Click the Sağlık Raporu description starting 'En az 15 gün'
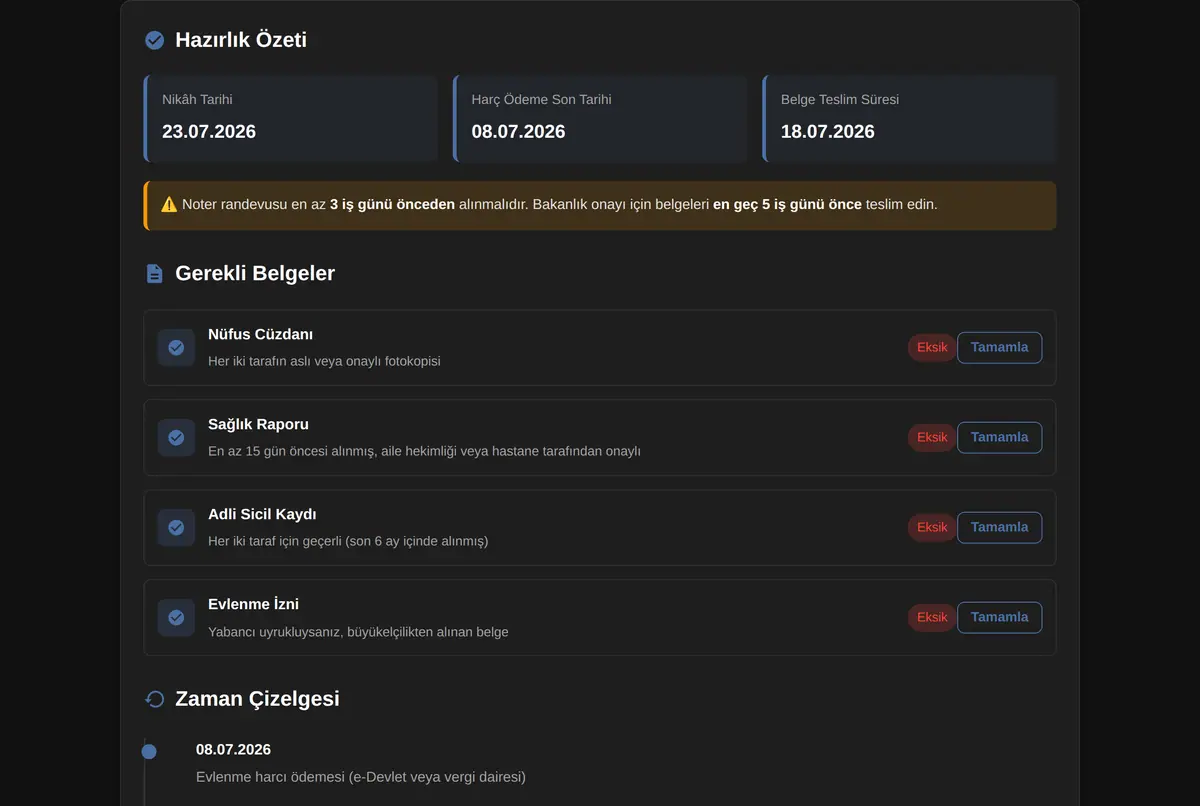Viewport: 1200px width, 806px height. pos(424,451)
